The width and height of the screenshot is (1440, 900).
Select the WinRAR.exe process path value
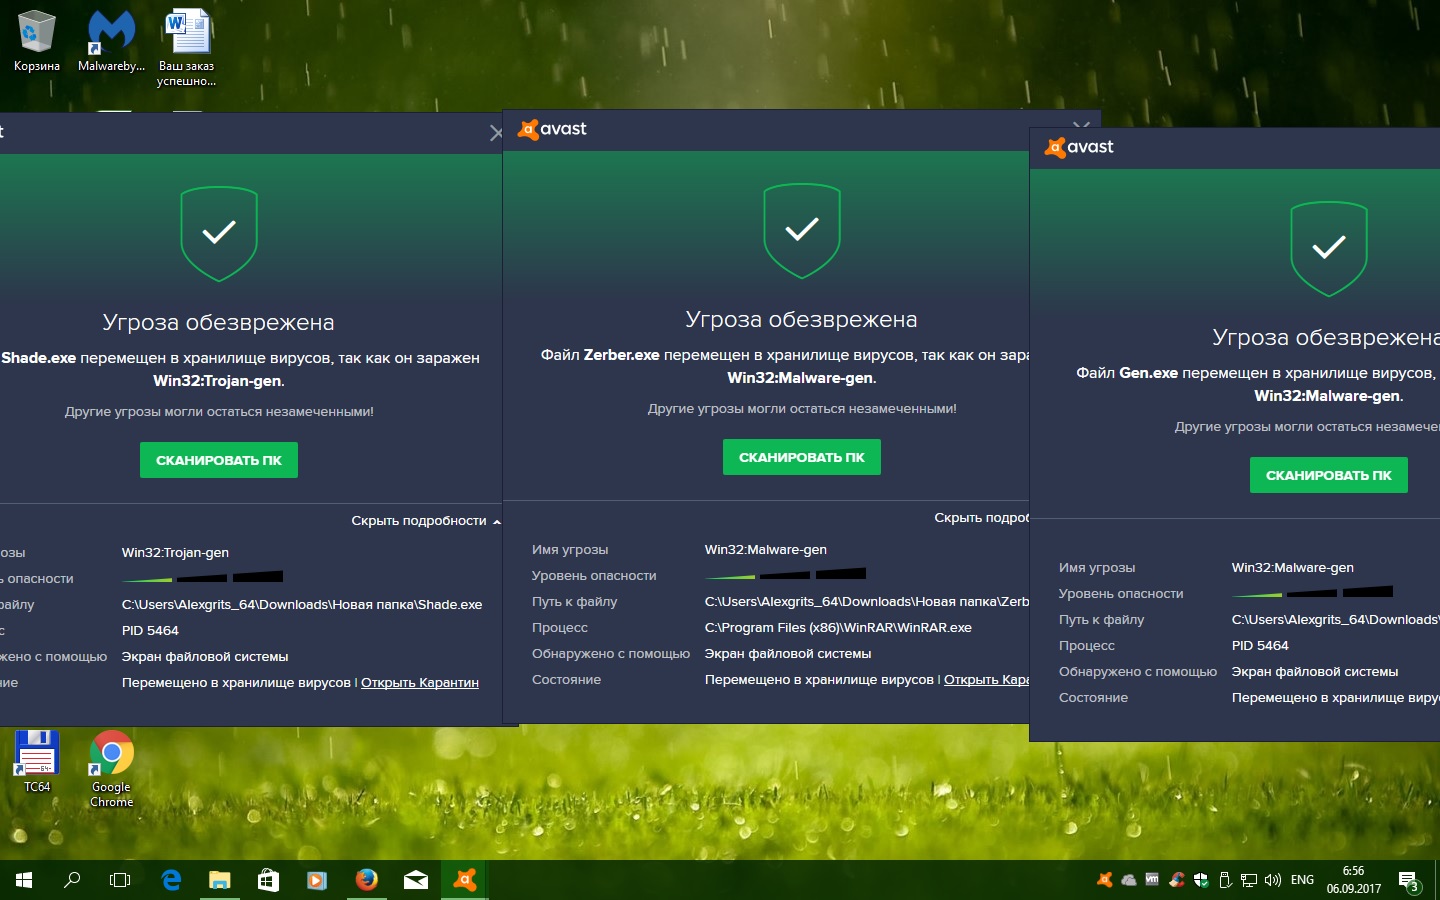pyautogui.click(x=838, y=628)
